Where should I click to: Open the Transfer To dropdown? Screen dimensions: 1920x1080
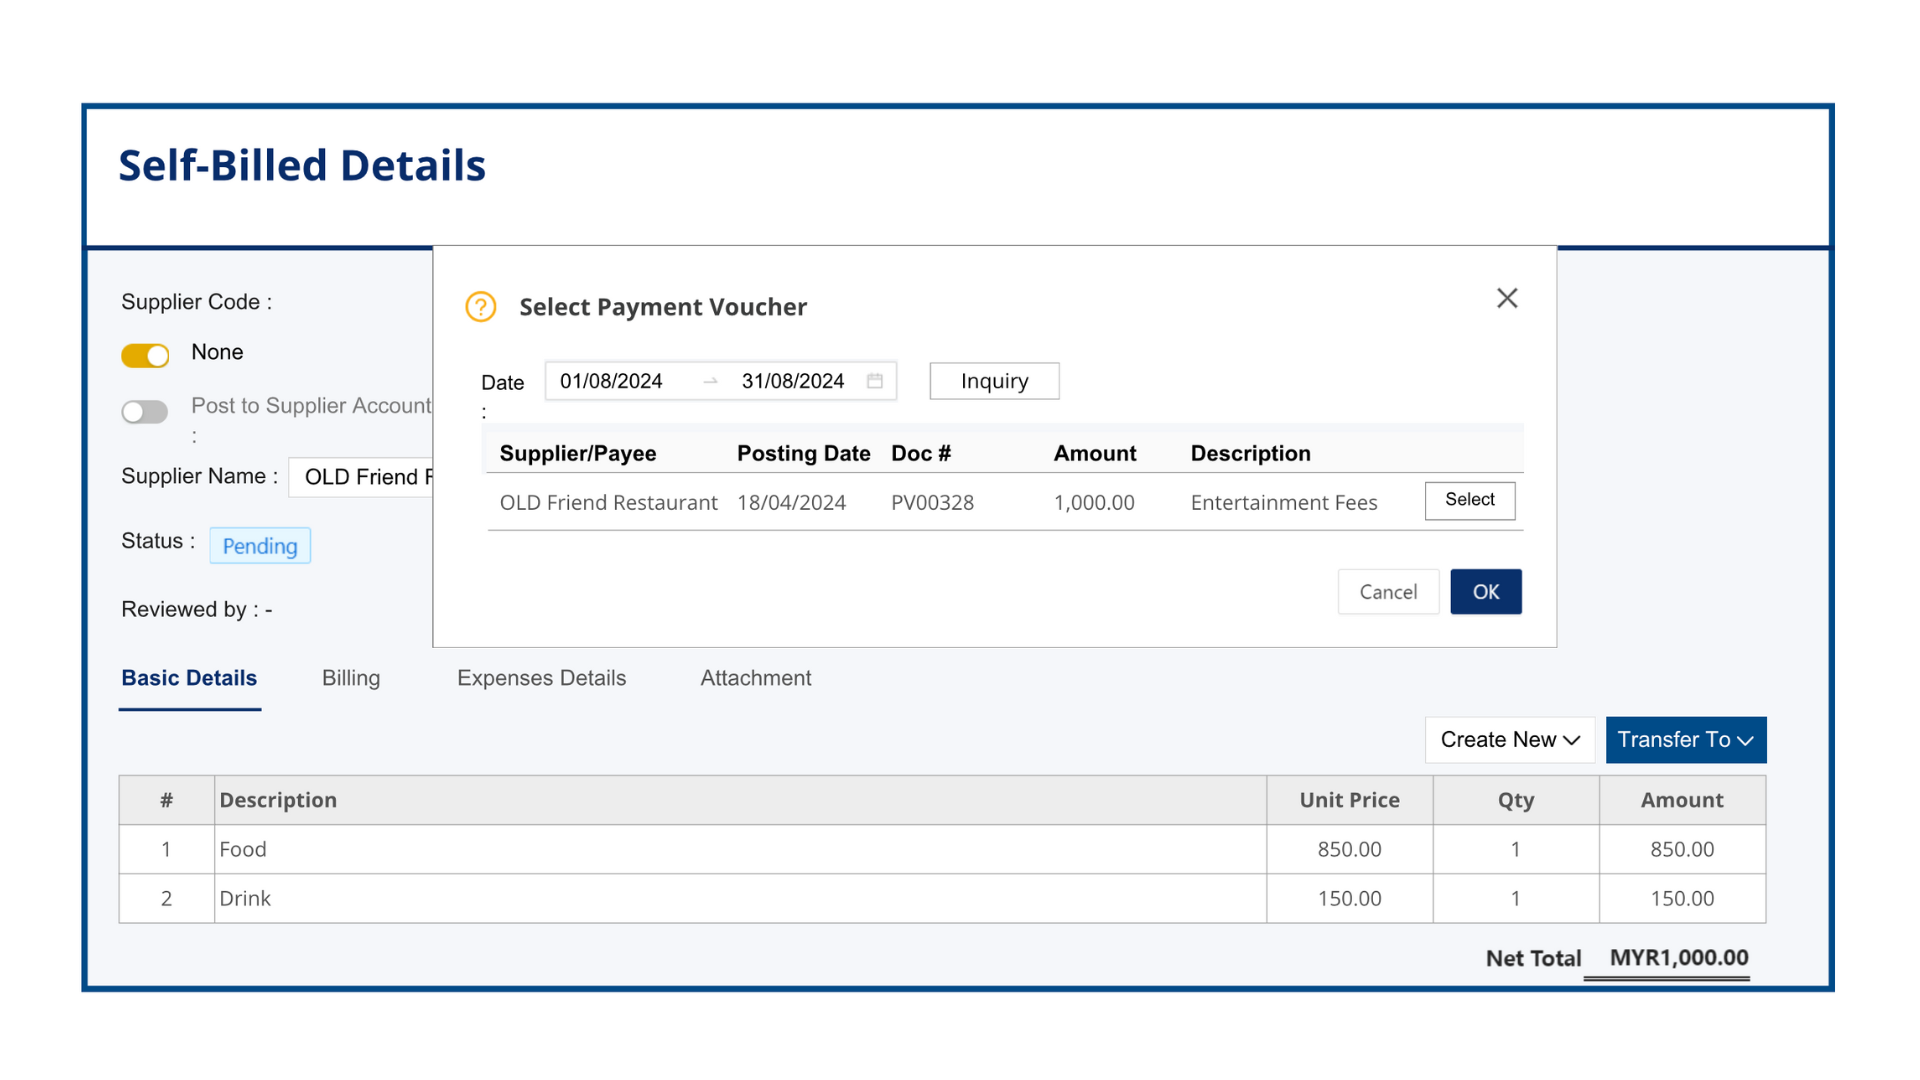pyautogui.click(x=1685, y=740)
